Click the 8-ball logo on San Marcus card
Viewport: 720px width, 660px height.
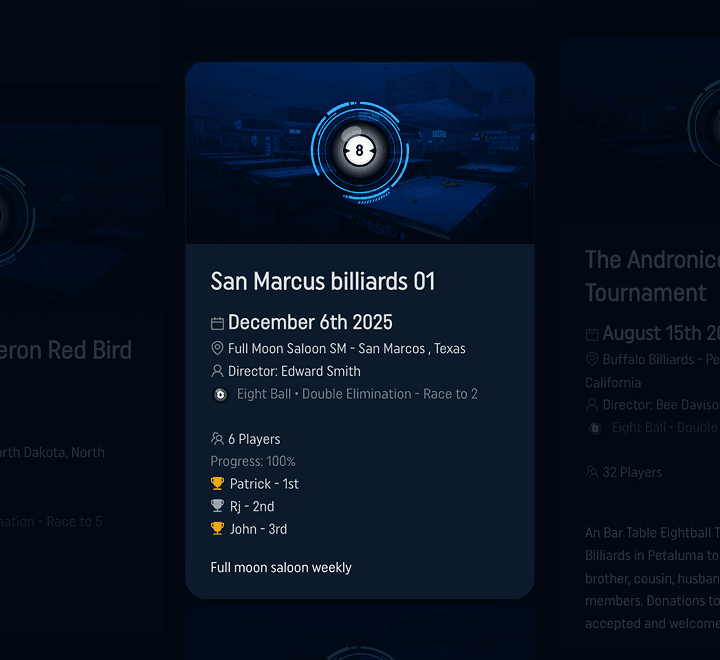(360, 151)
